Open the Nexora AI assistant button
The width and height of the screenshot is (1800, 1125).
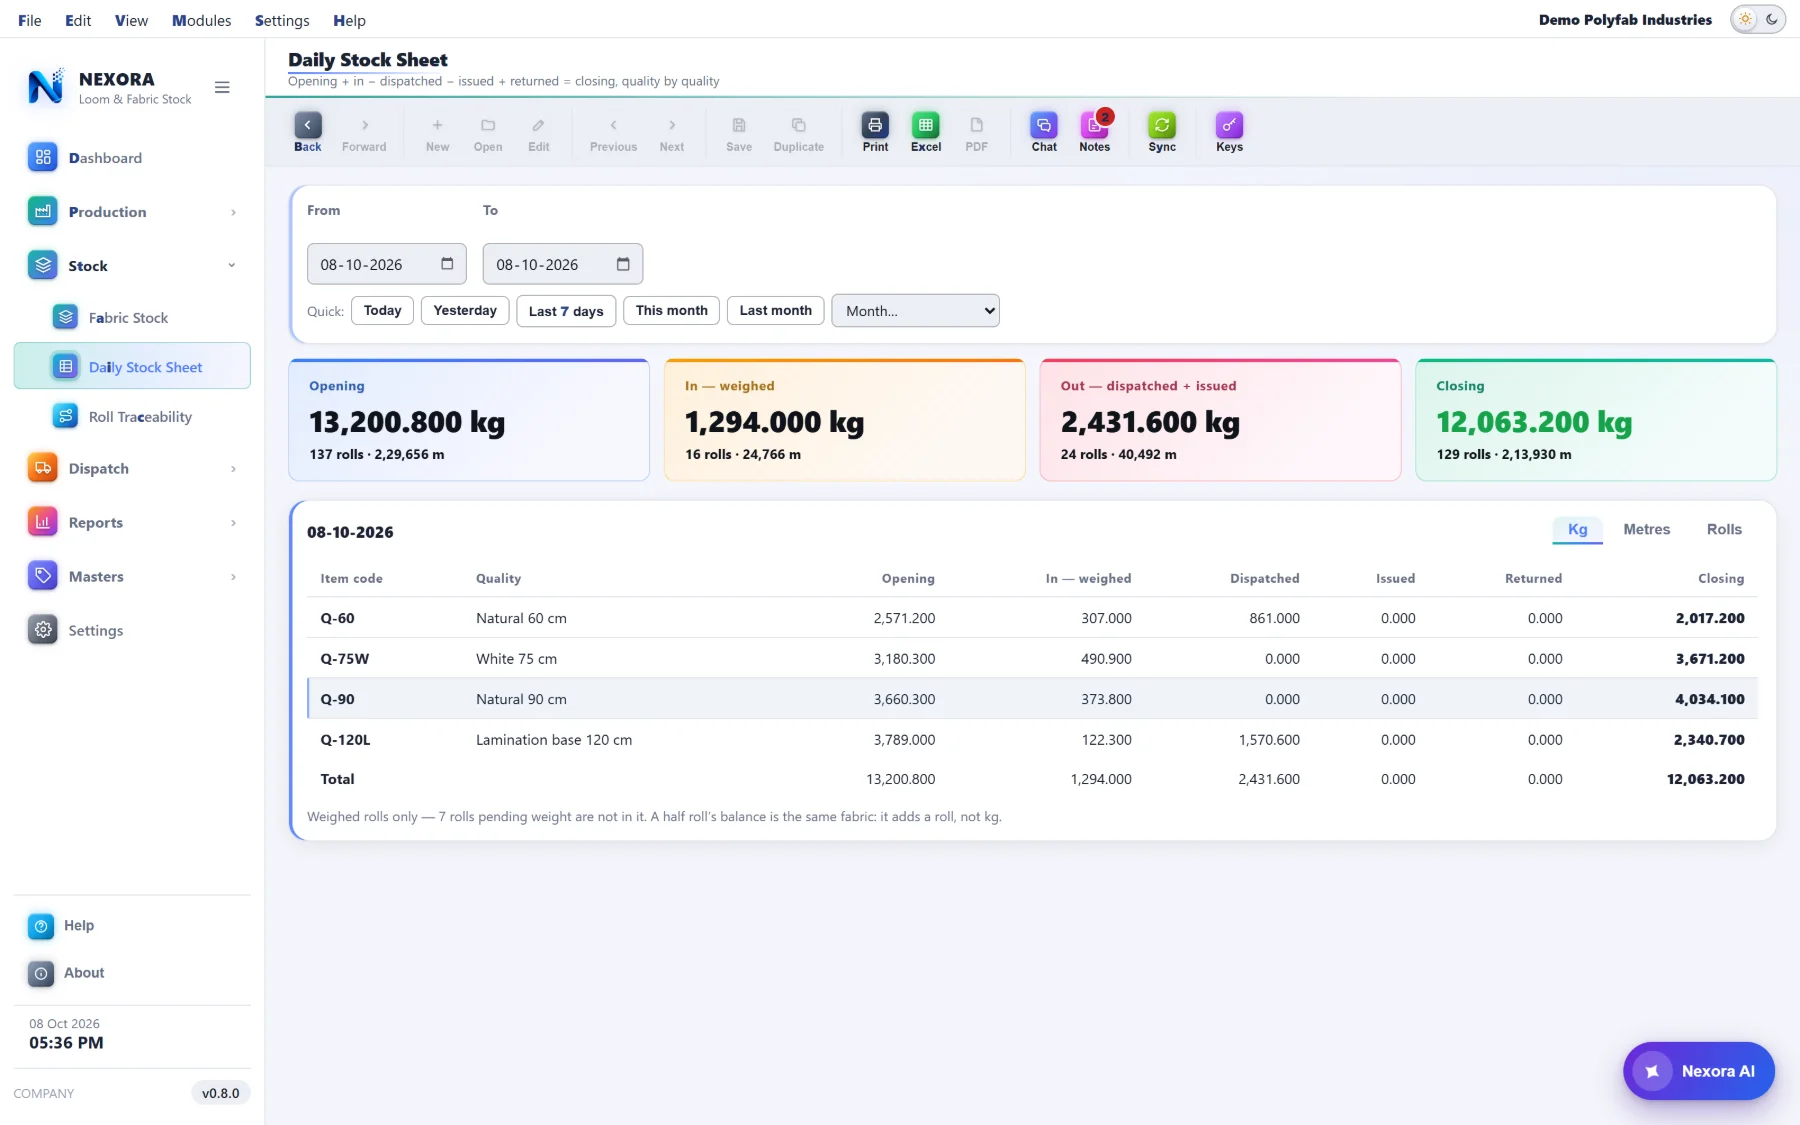point(1698,1071)
